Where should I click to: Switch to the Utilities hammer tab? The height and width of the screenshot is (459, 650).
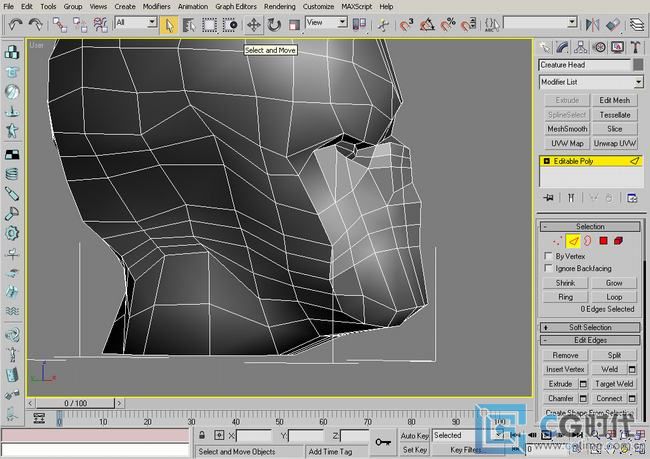pyautogui.click(x=635, y=47)
